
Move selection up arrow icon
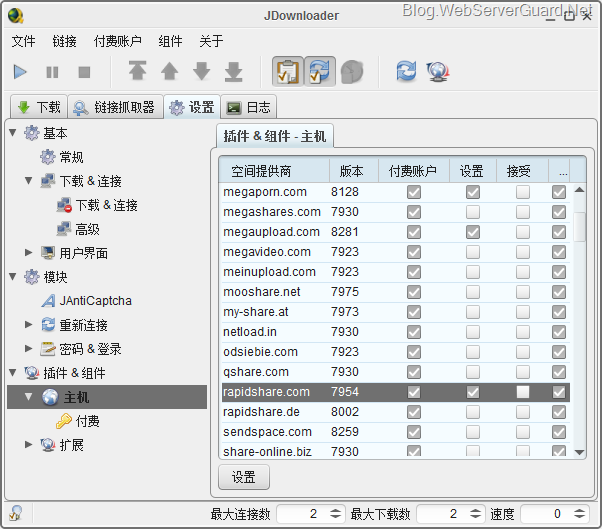169,71
